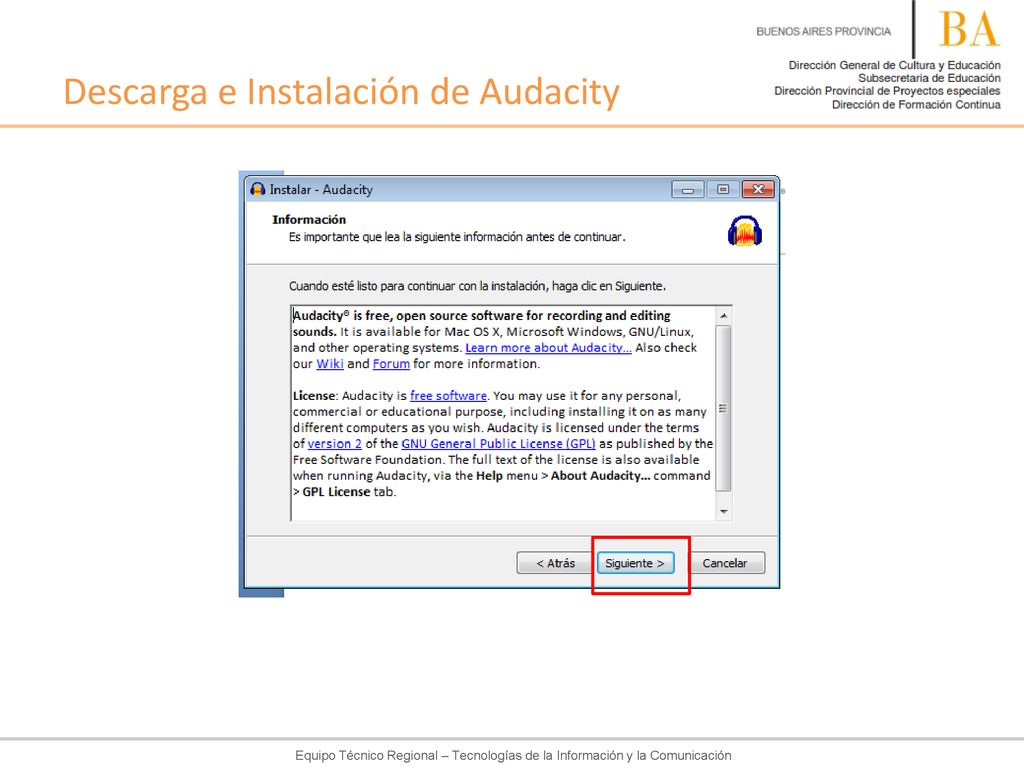Click the 'Descarga e Instalación de Audacity' title
1024x768 pixels.
click(x=341, y=91)
